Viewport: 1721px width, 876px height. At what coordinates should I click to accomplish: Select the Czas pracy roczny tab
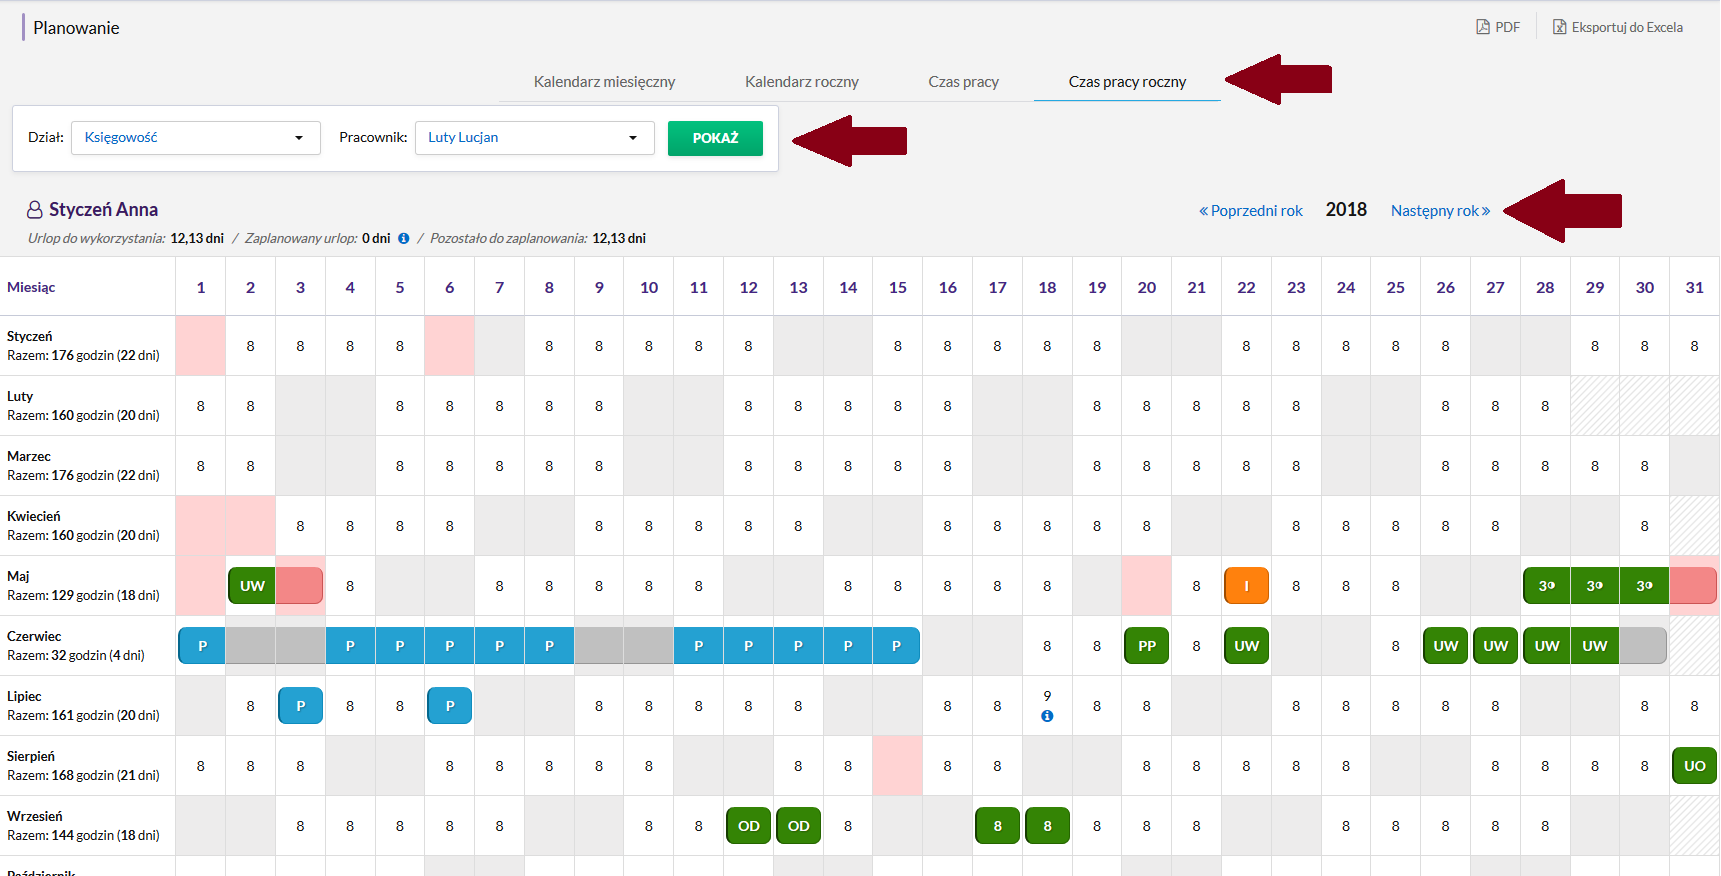coord(1127,82)
